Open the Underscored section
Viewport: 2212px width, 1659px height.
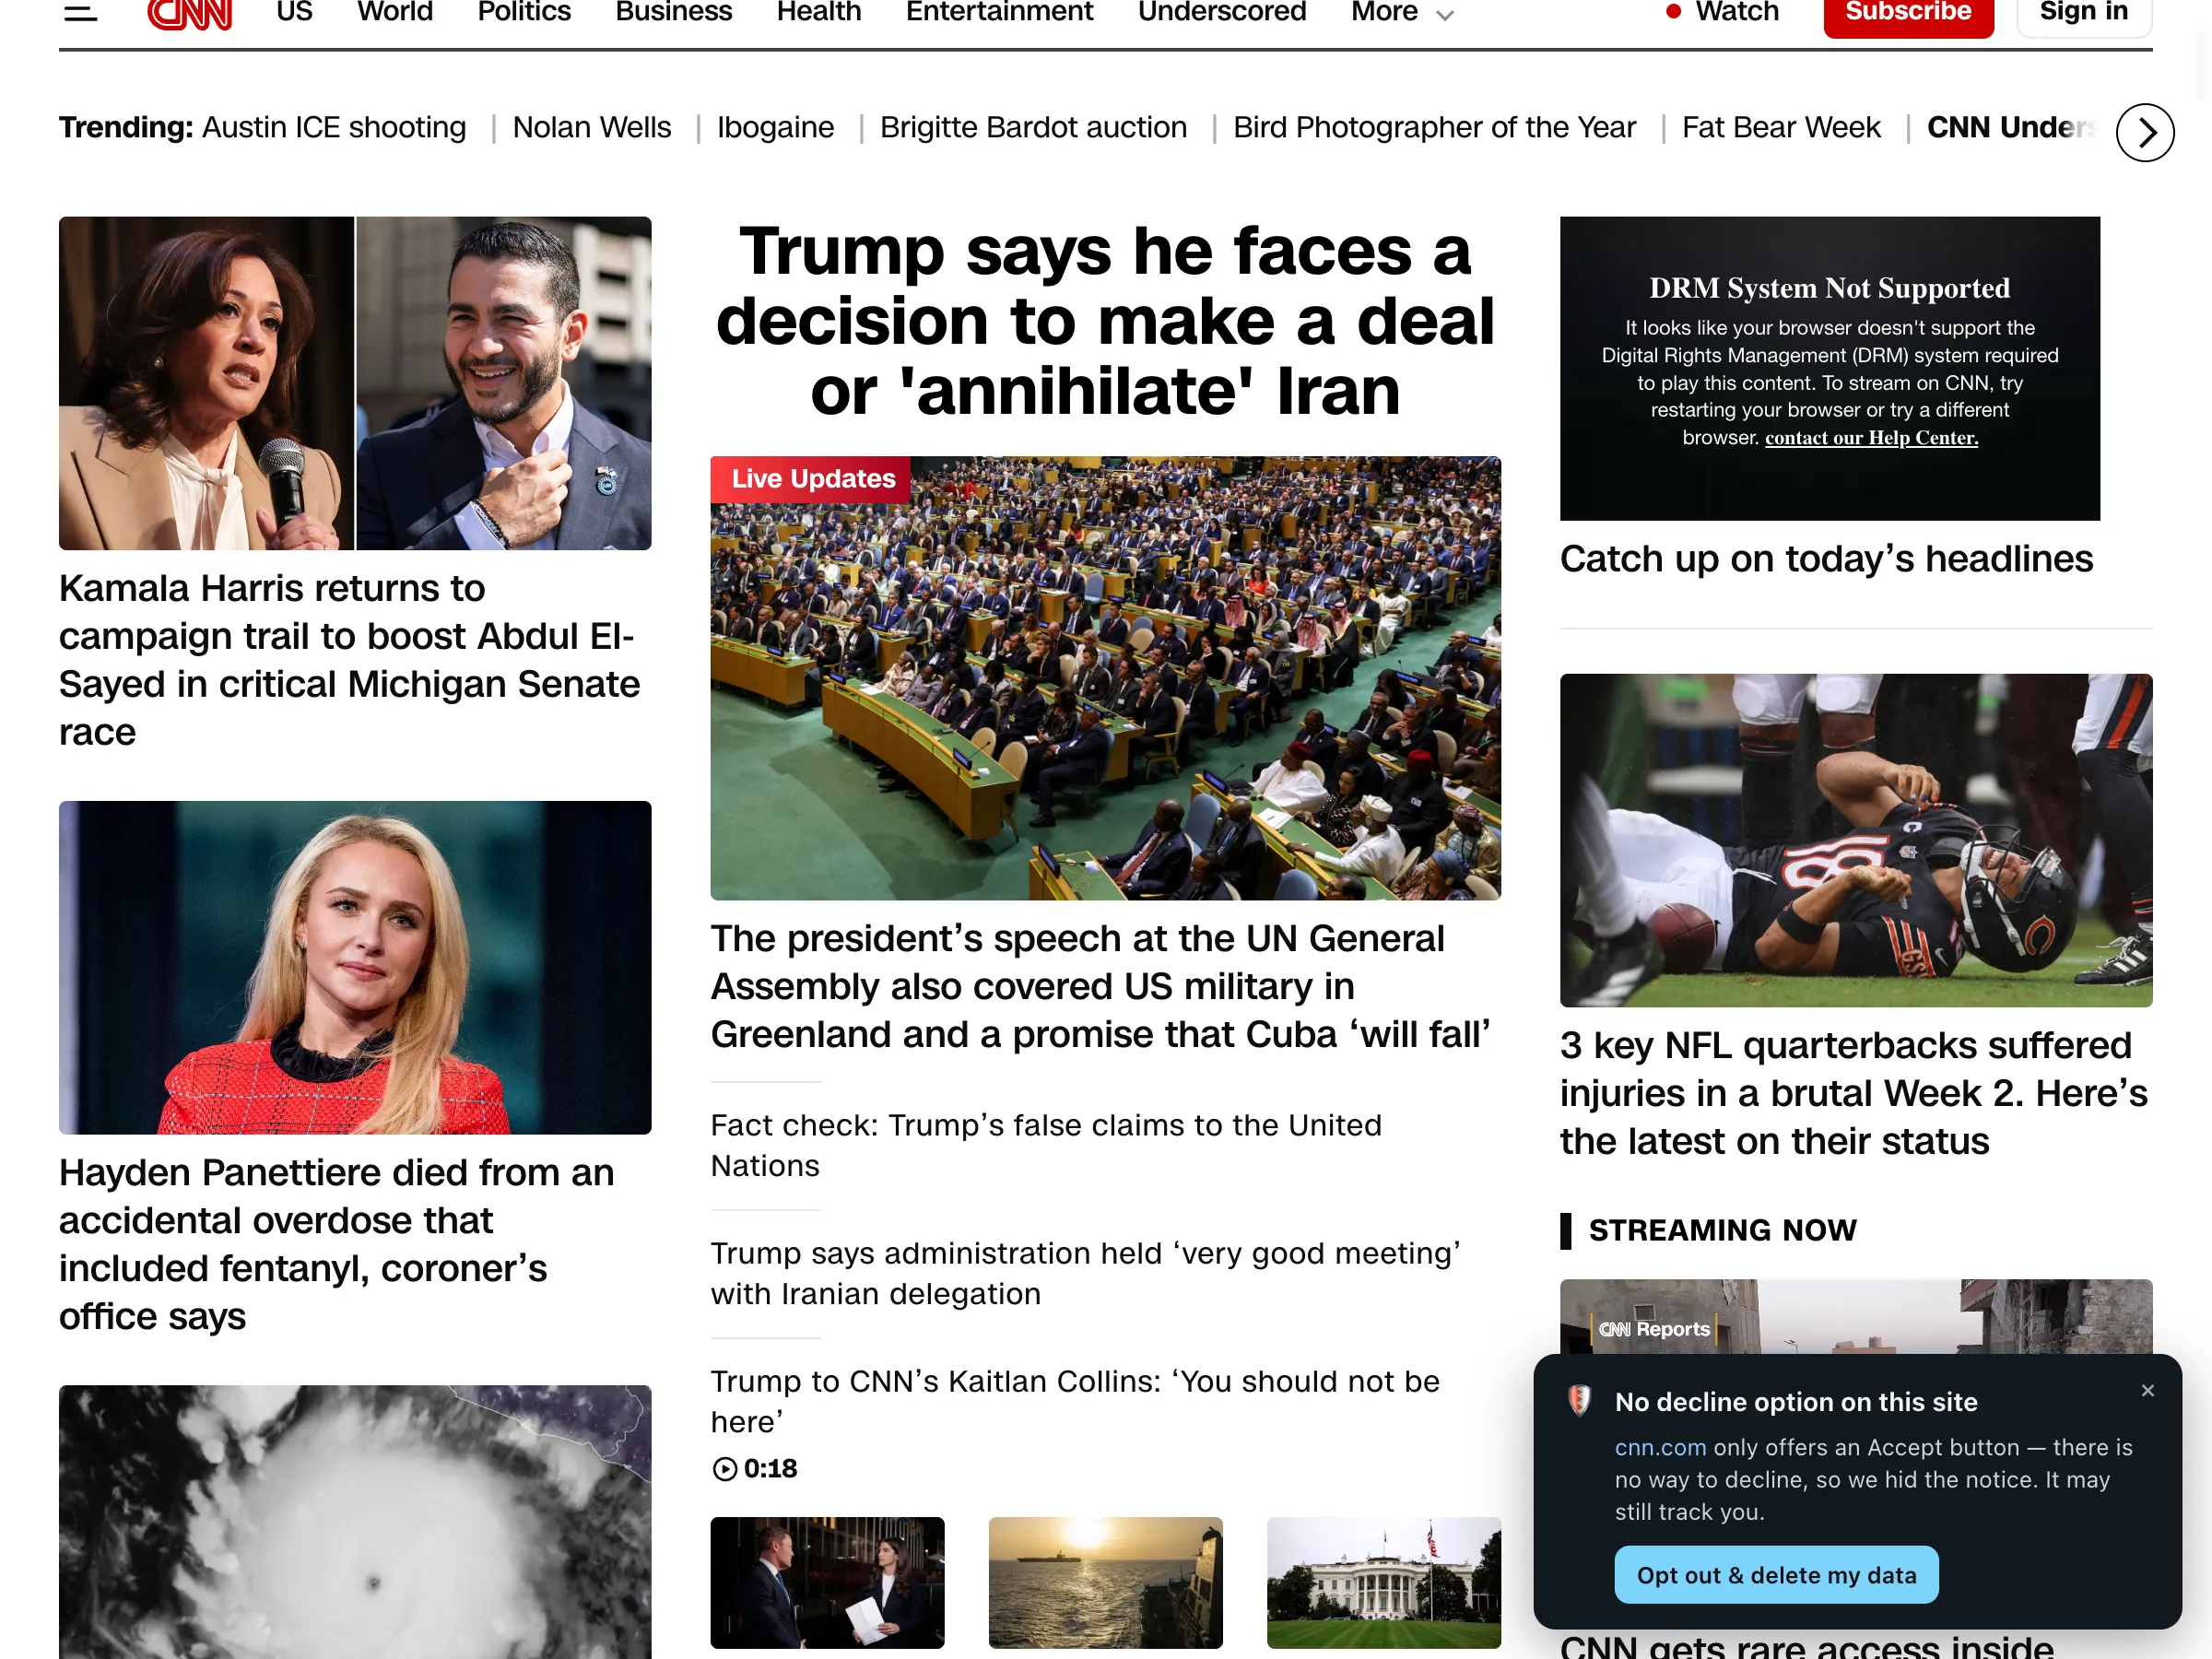tap(1222, 12)
